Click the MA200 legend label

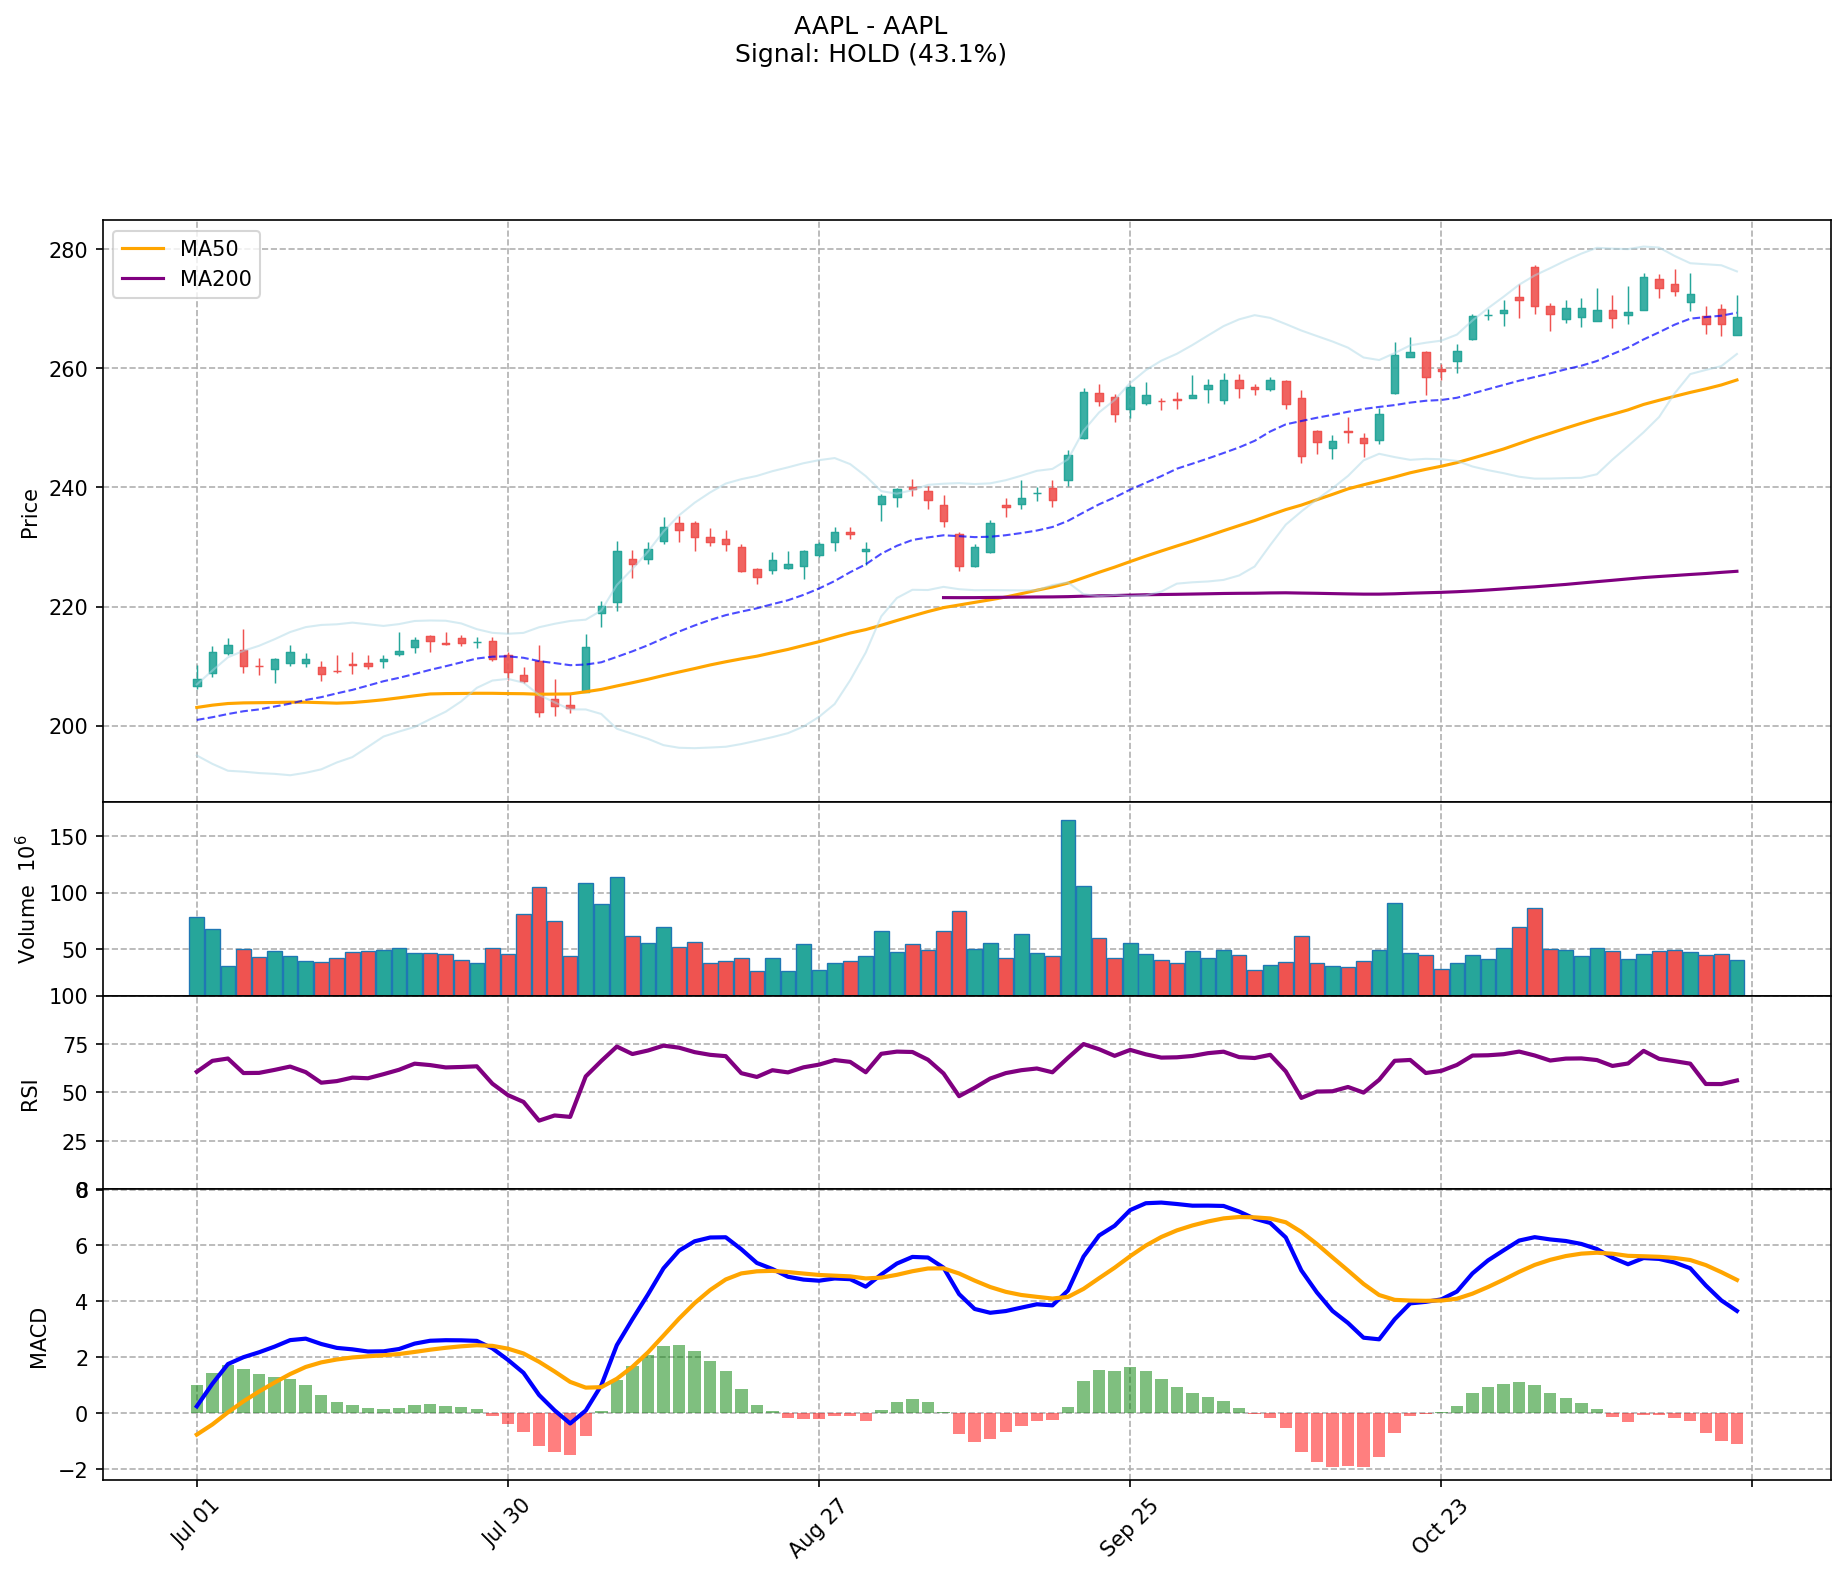[x=215, y=279]
